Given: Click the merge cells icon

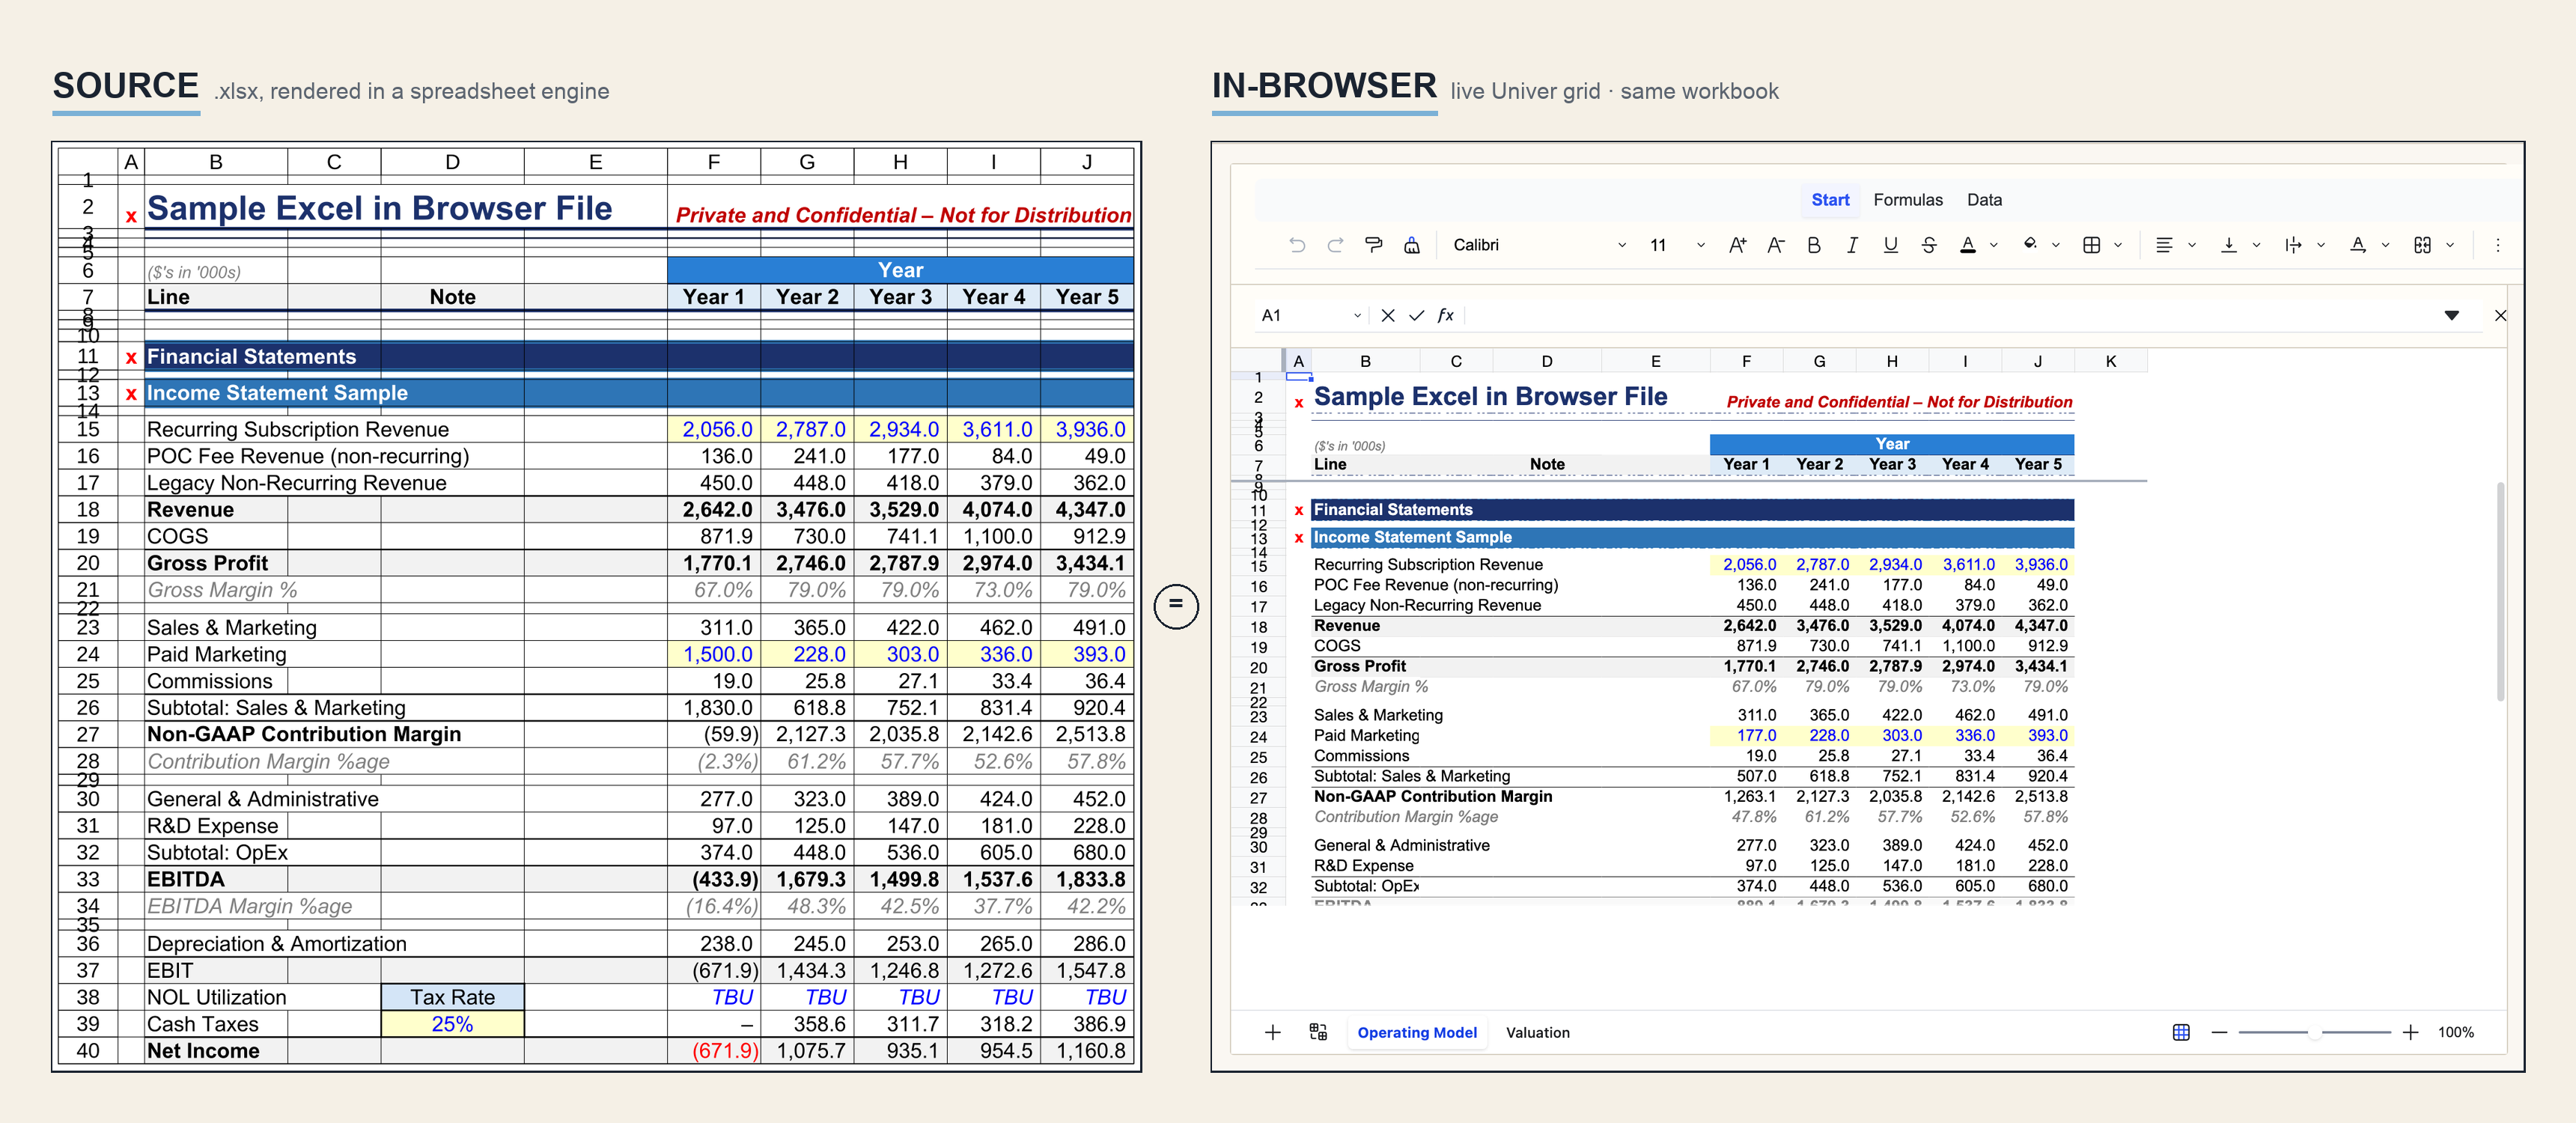Looking at the screenshot, I should pos(2422,245).
